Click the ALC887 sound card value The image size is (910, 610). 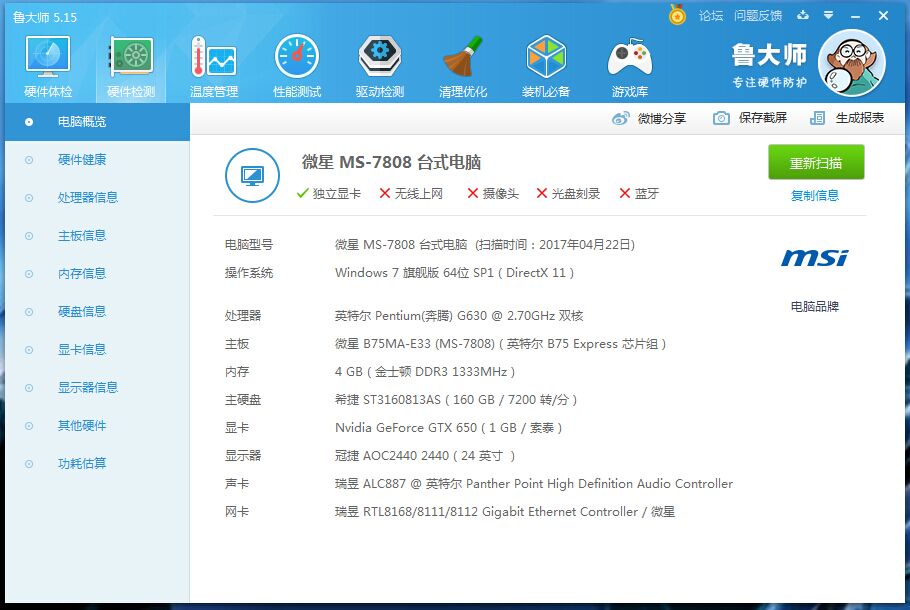coord(534,483)
